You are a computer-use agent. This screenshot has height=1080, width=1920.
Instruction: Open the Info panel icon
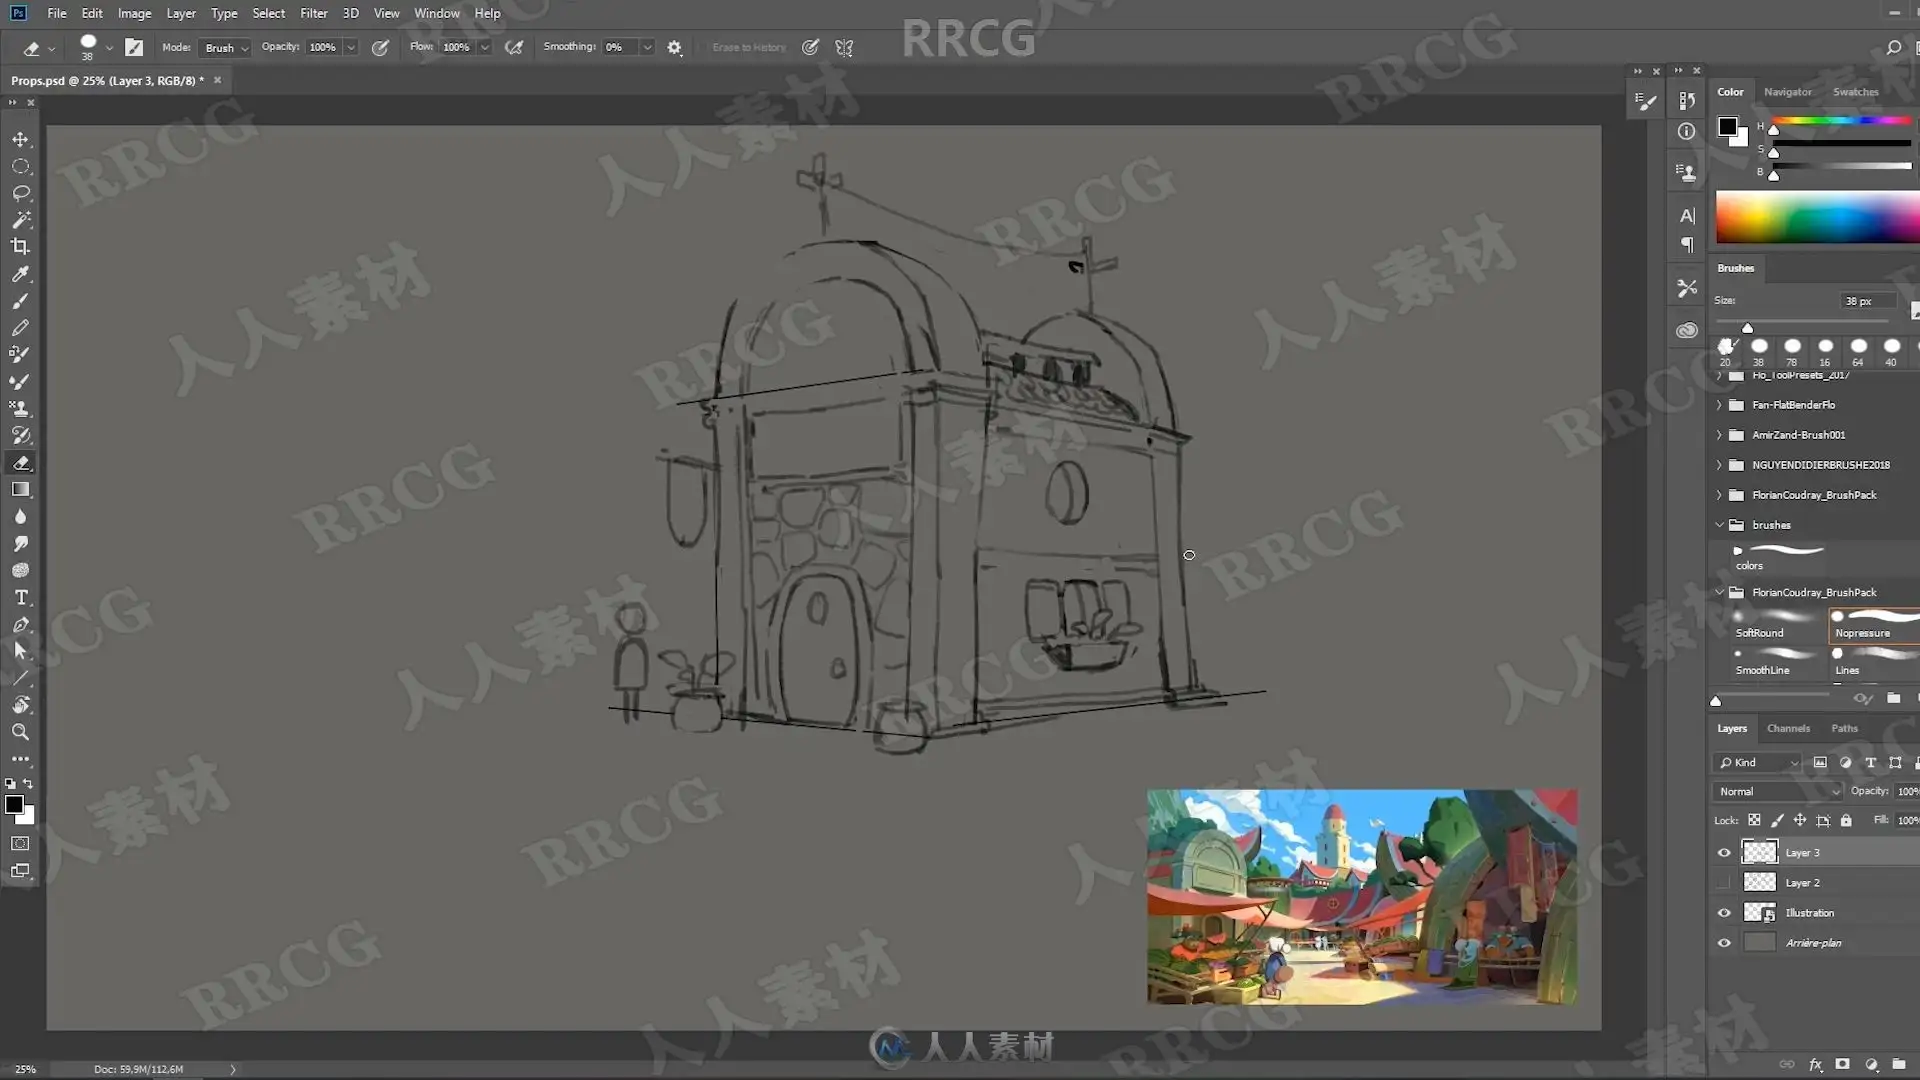pos(1687,131)
